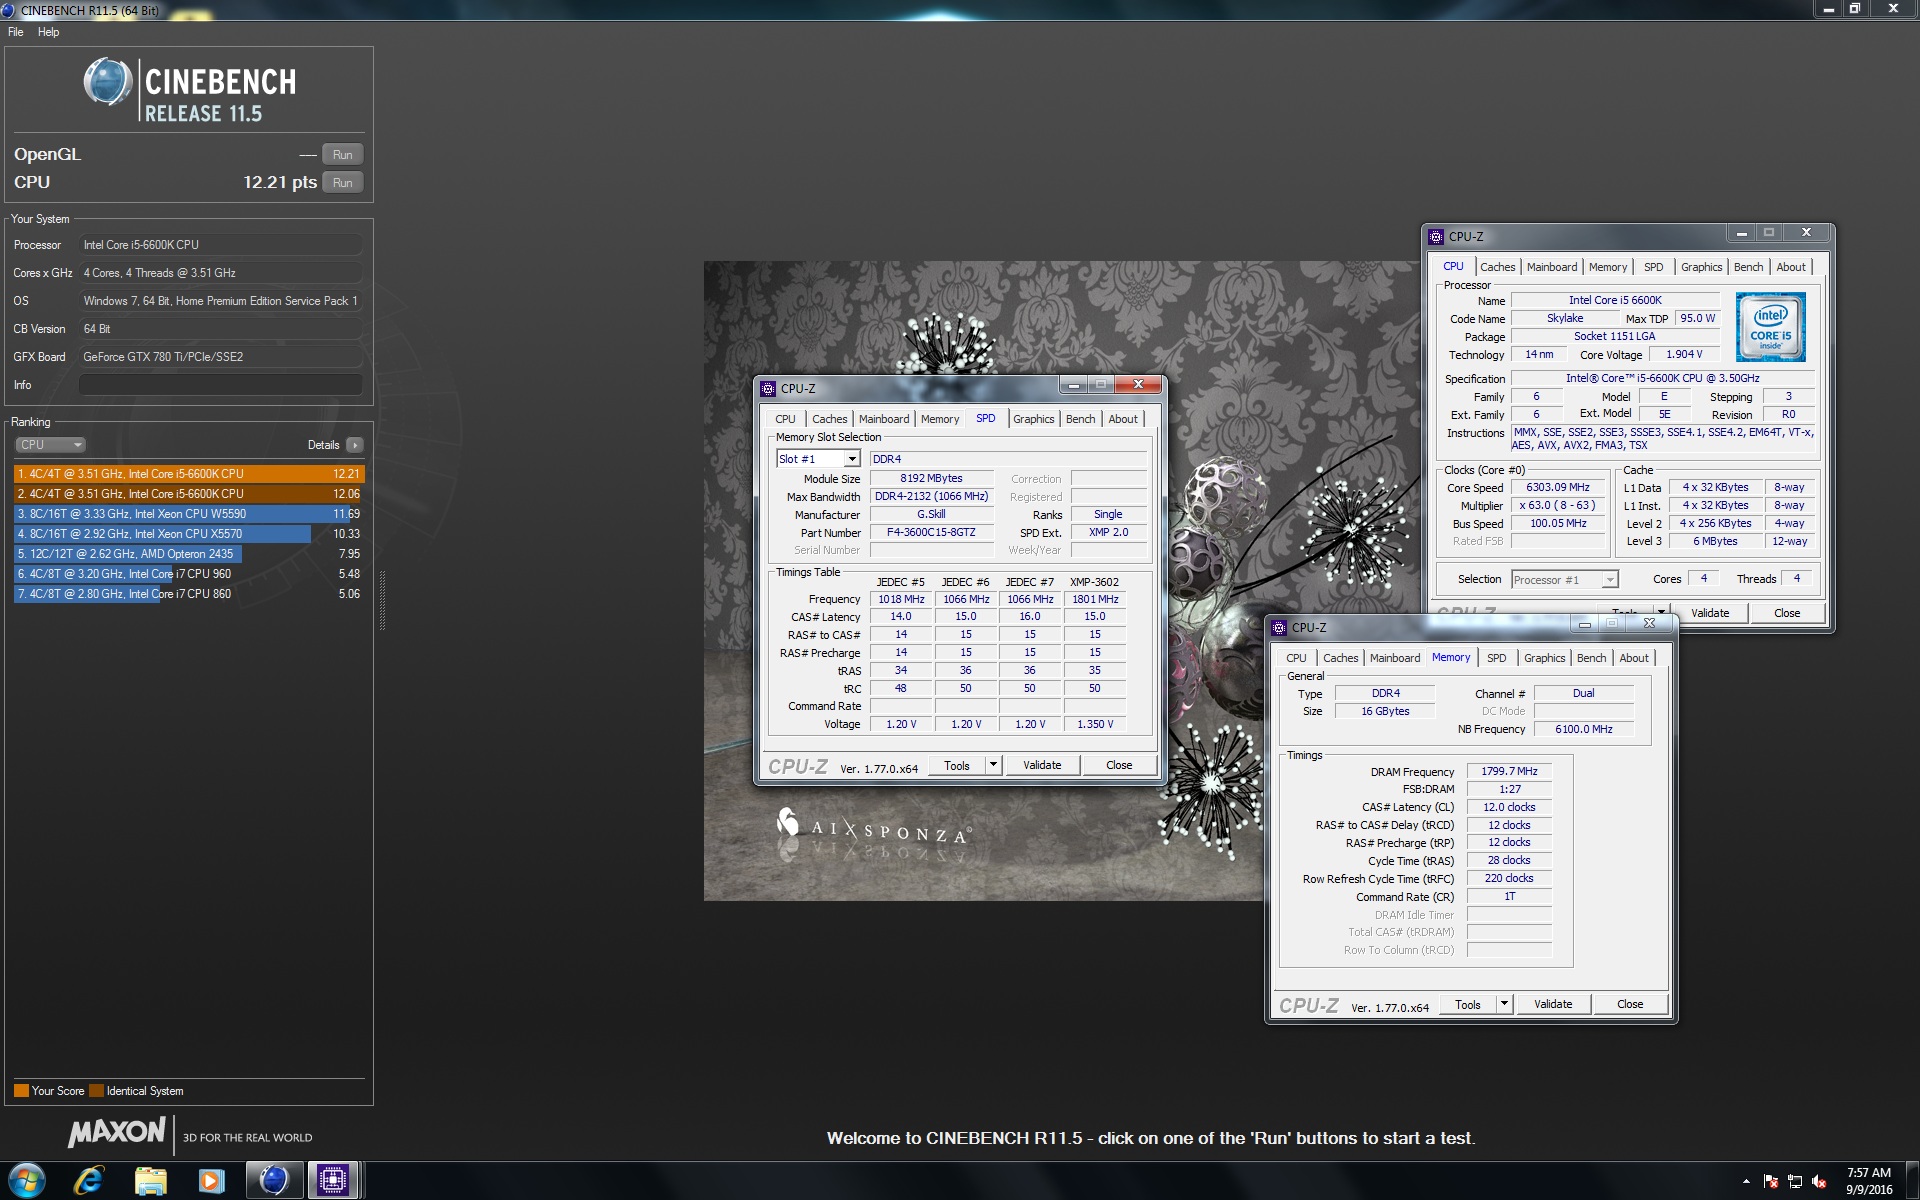The image size is (1920, 1200).
Task: Click Validate in the SPD window
Action: click(1042, 765)
